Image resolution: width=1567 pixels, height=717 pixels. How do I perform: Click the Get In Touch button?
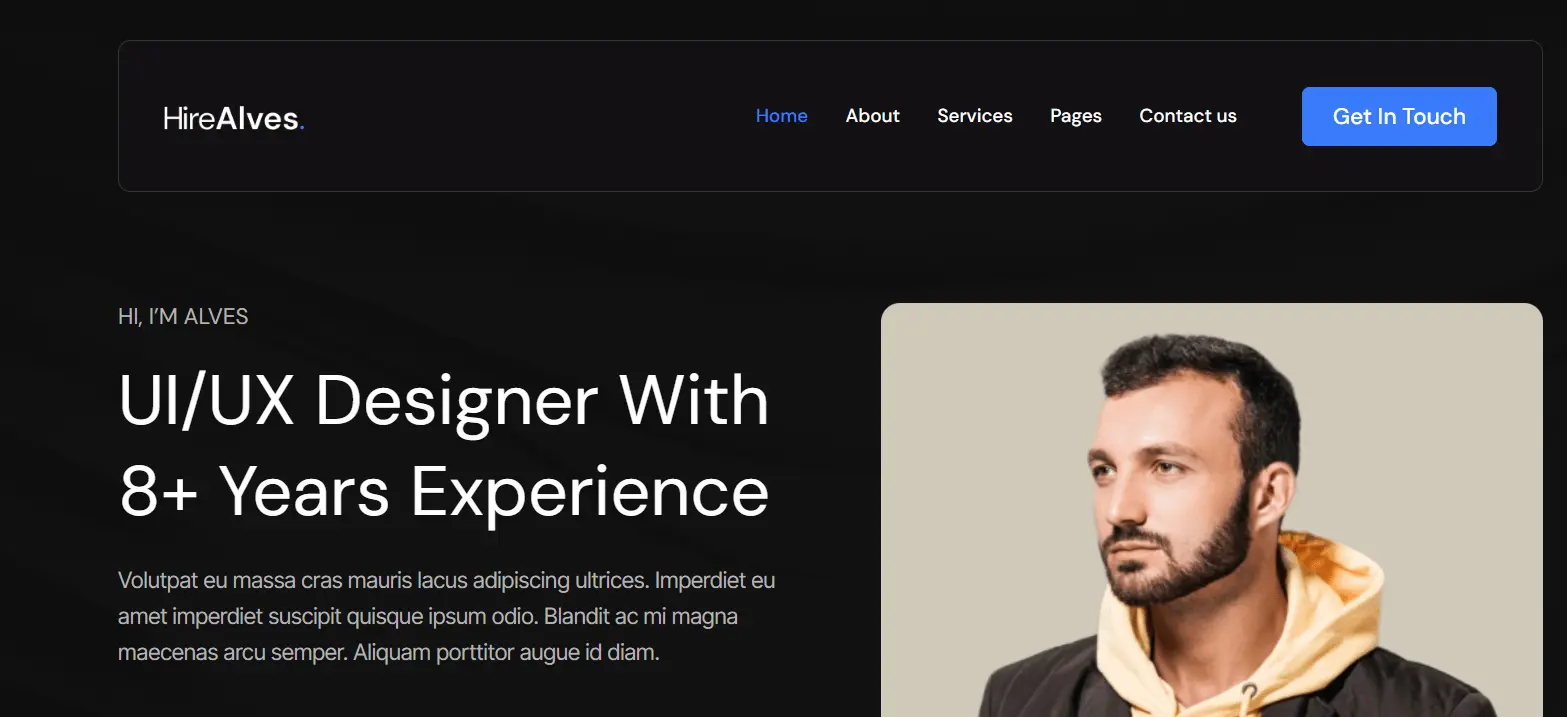coord(1399,117)
